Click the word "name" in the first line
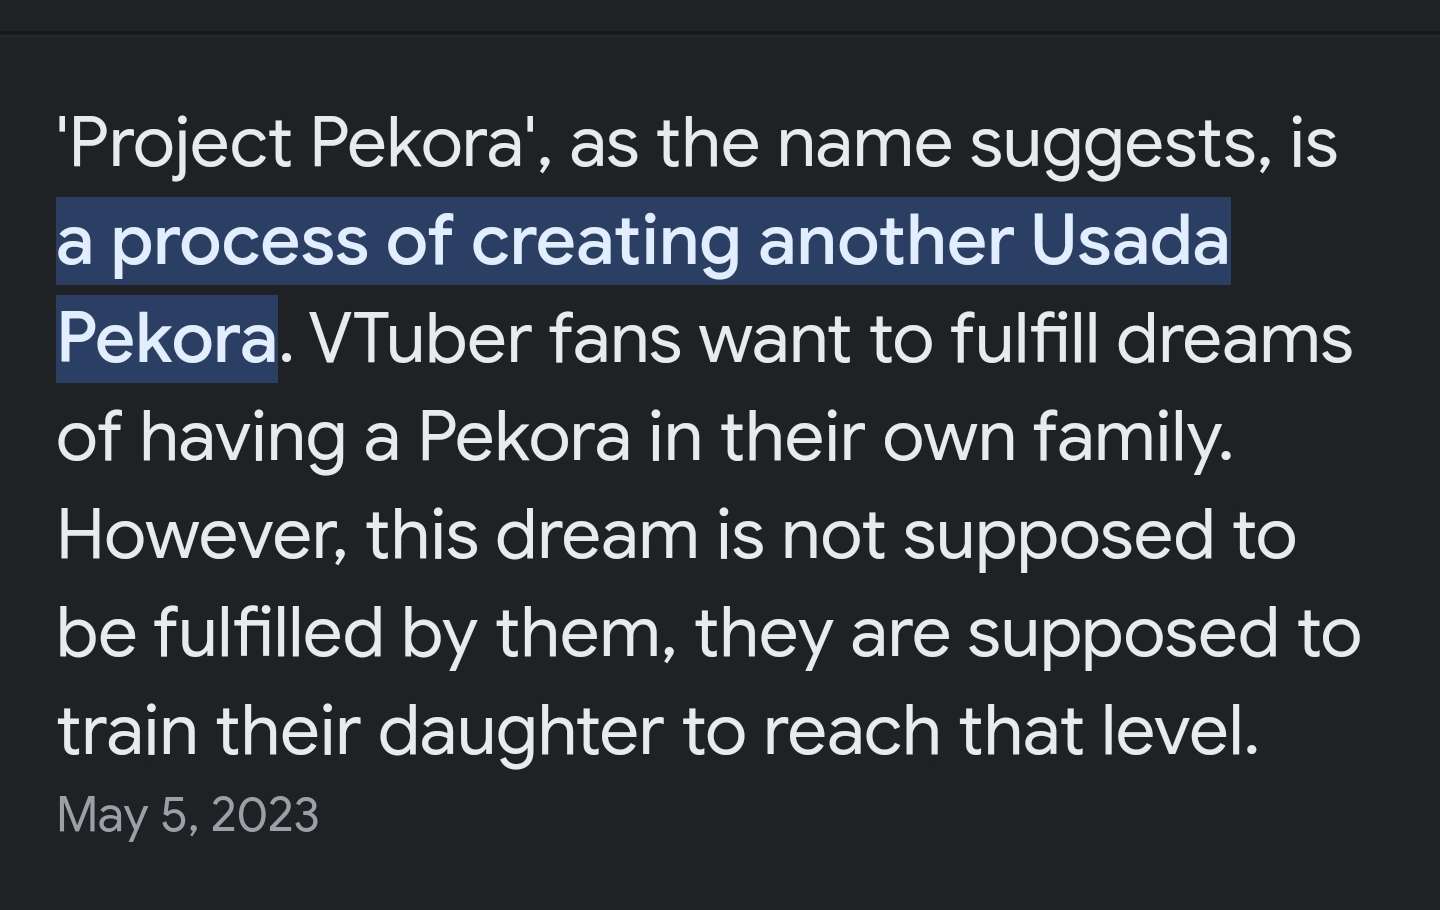The width and height of the screenshot is (1440, 910). point(864,144)
